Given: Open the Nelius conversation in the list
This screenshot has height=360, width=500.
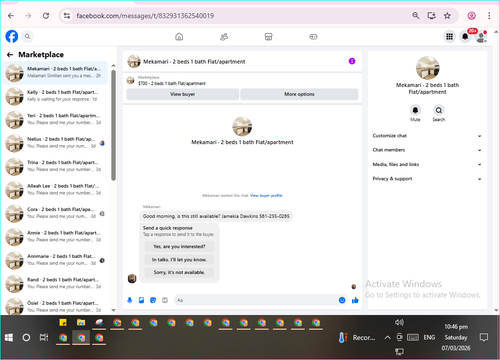Looking at the screenshot, I should pos(55,143).
